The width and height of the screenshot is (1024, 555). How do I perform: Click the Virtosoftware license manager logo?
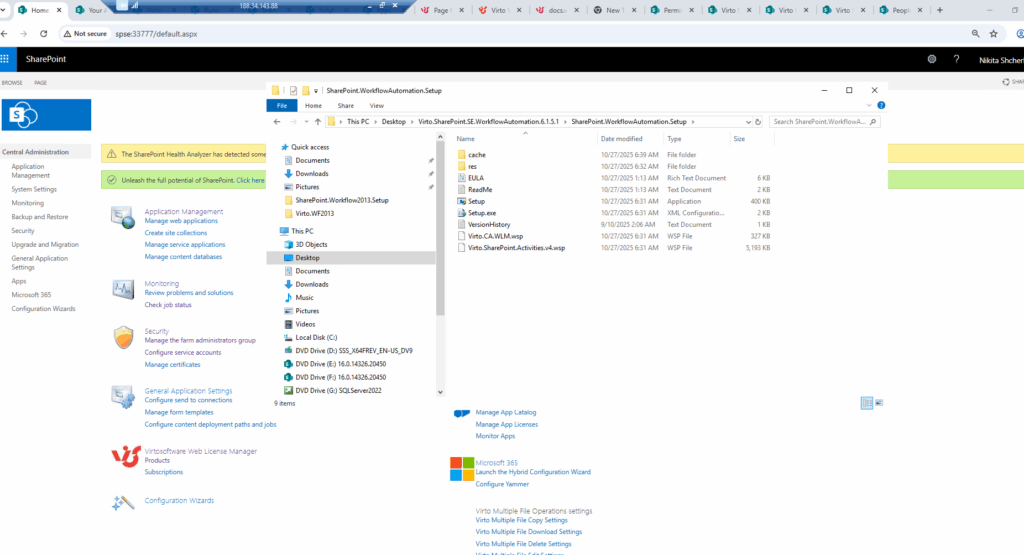point(125,456)
